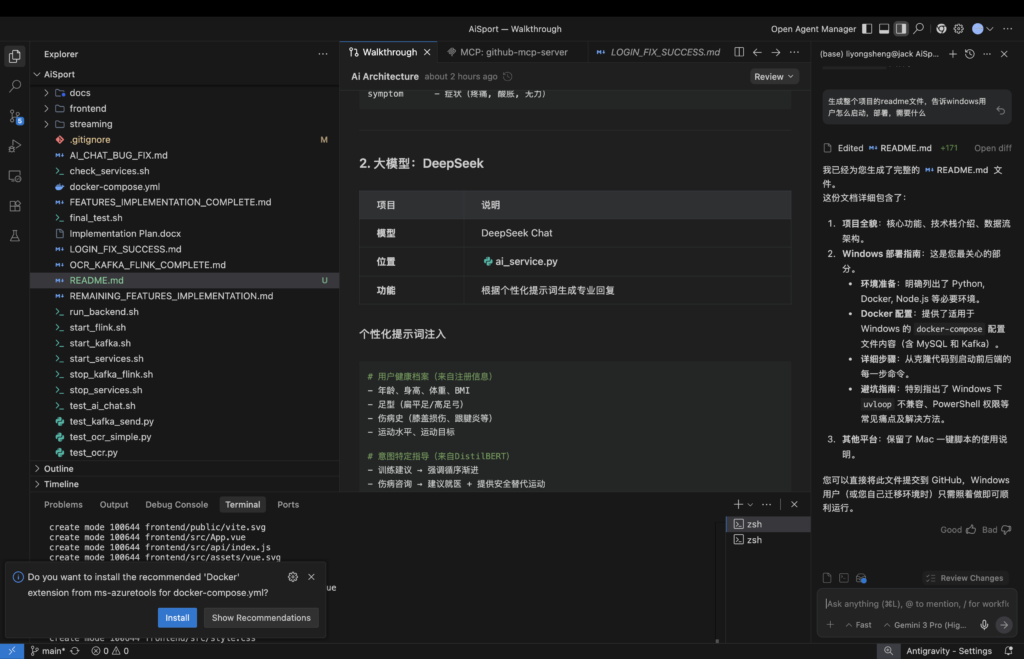1024x659 pixels.
Task: Open ai_service.py link in table
Action: (x=520, y=261)
